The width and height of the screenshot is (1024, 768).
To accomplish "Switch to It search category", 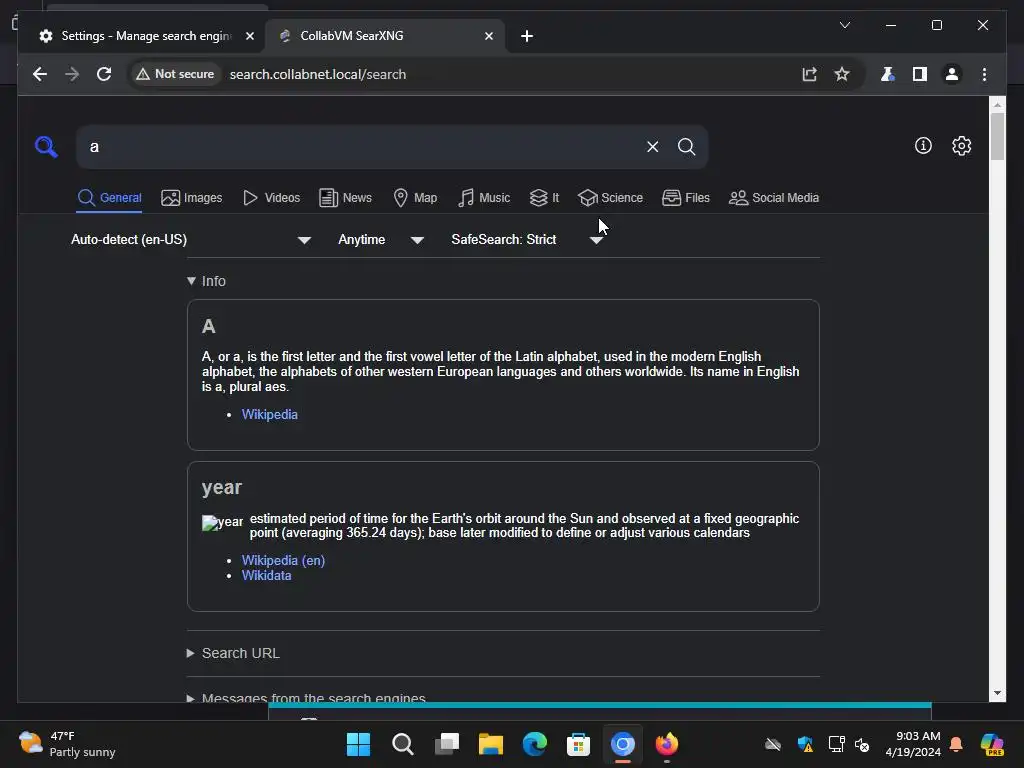I will coord(544,198).
